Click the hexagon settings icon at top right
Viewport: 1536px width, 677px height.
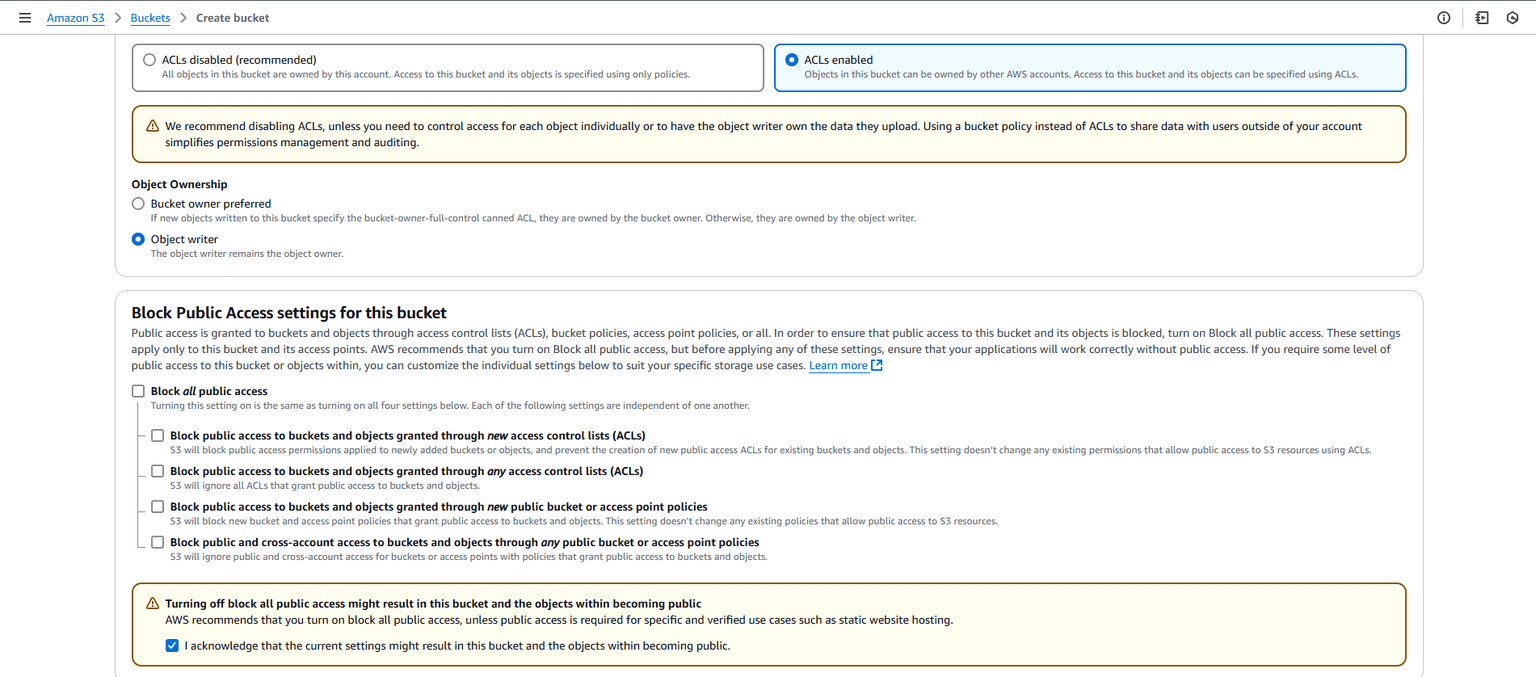click(x=1513, y=18)
